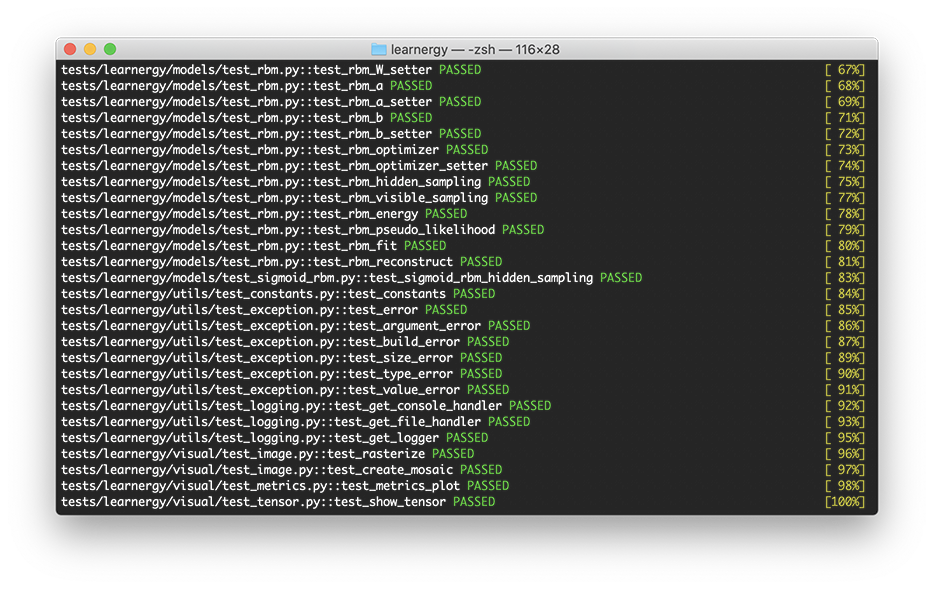Click the [ 71%] progress value
934x589 pixels.
tap(845, 118)
